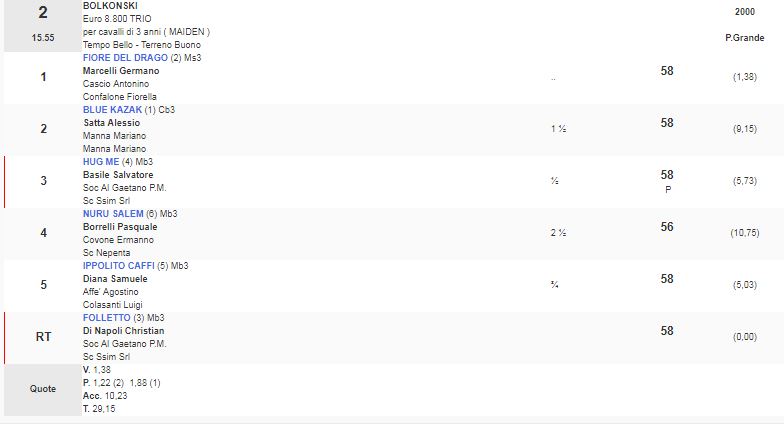Select jockey name Basile Salvatore
The width and height of the screenshot is (784, 435).
pyautogui.click(x=118, y=175)
